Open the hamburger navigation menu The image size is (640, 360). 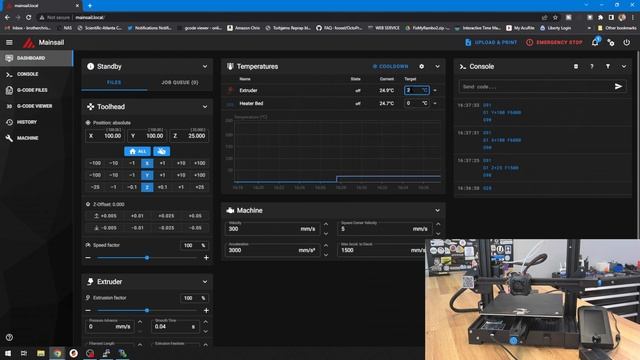pos(9,42)
